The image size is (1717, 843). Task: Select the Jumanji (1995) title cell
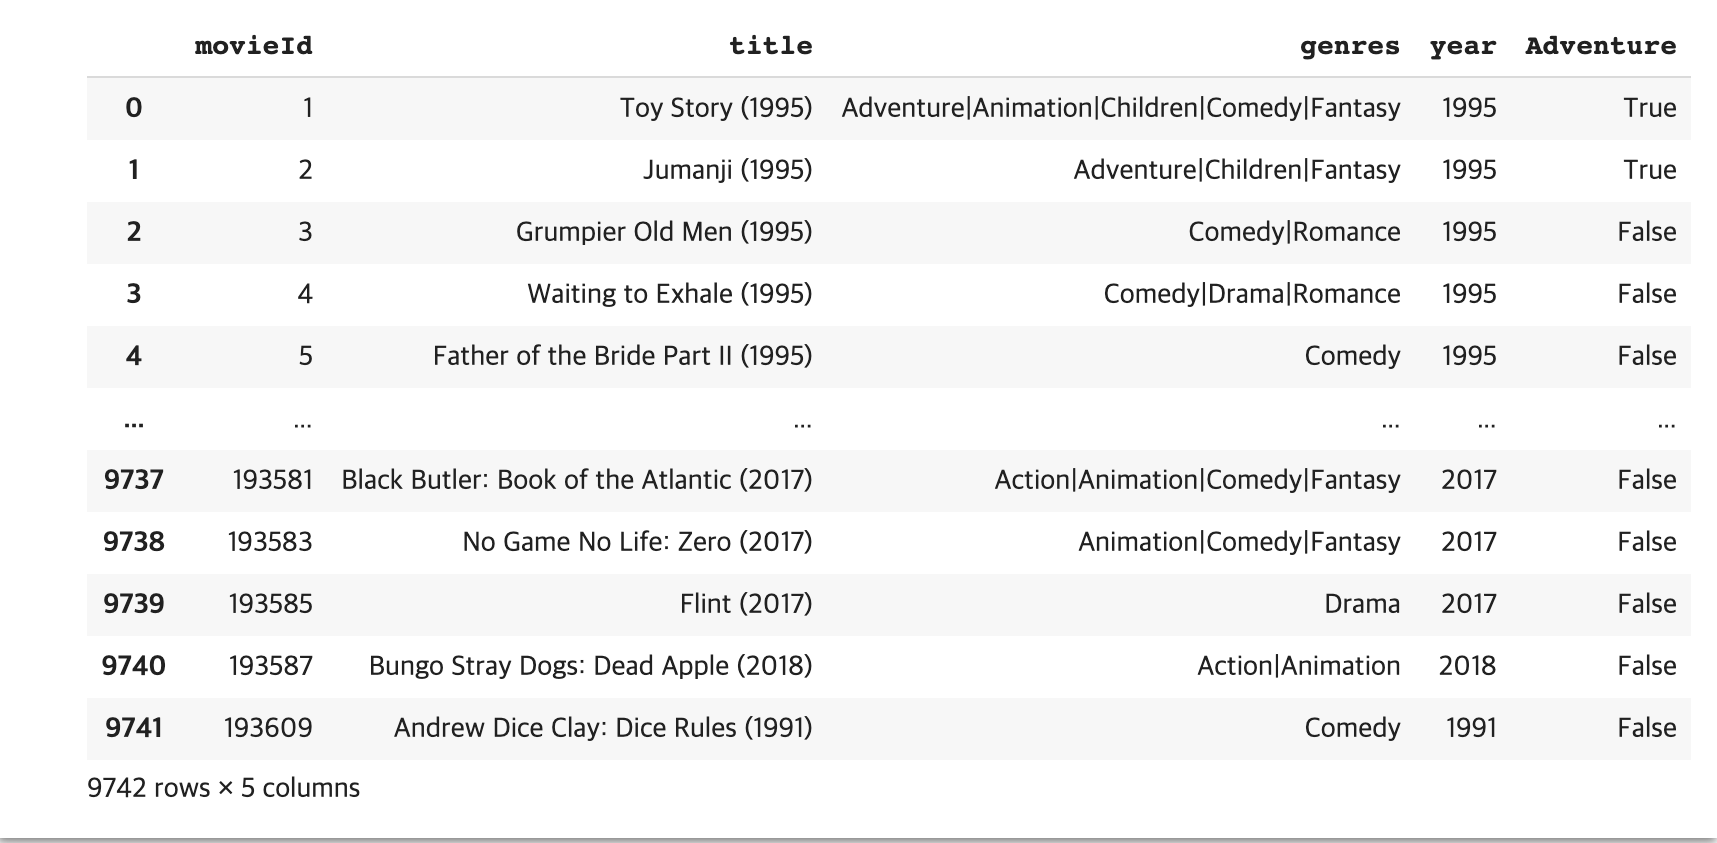pos(727,170)
